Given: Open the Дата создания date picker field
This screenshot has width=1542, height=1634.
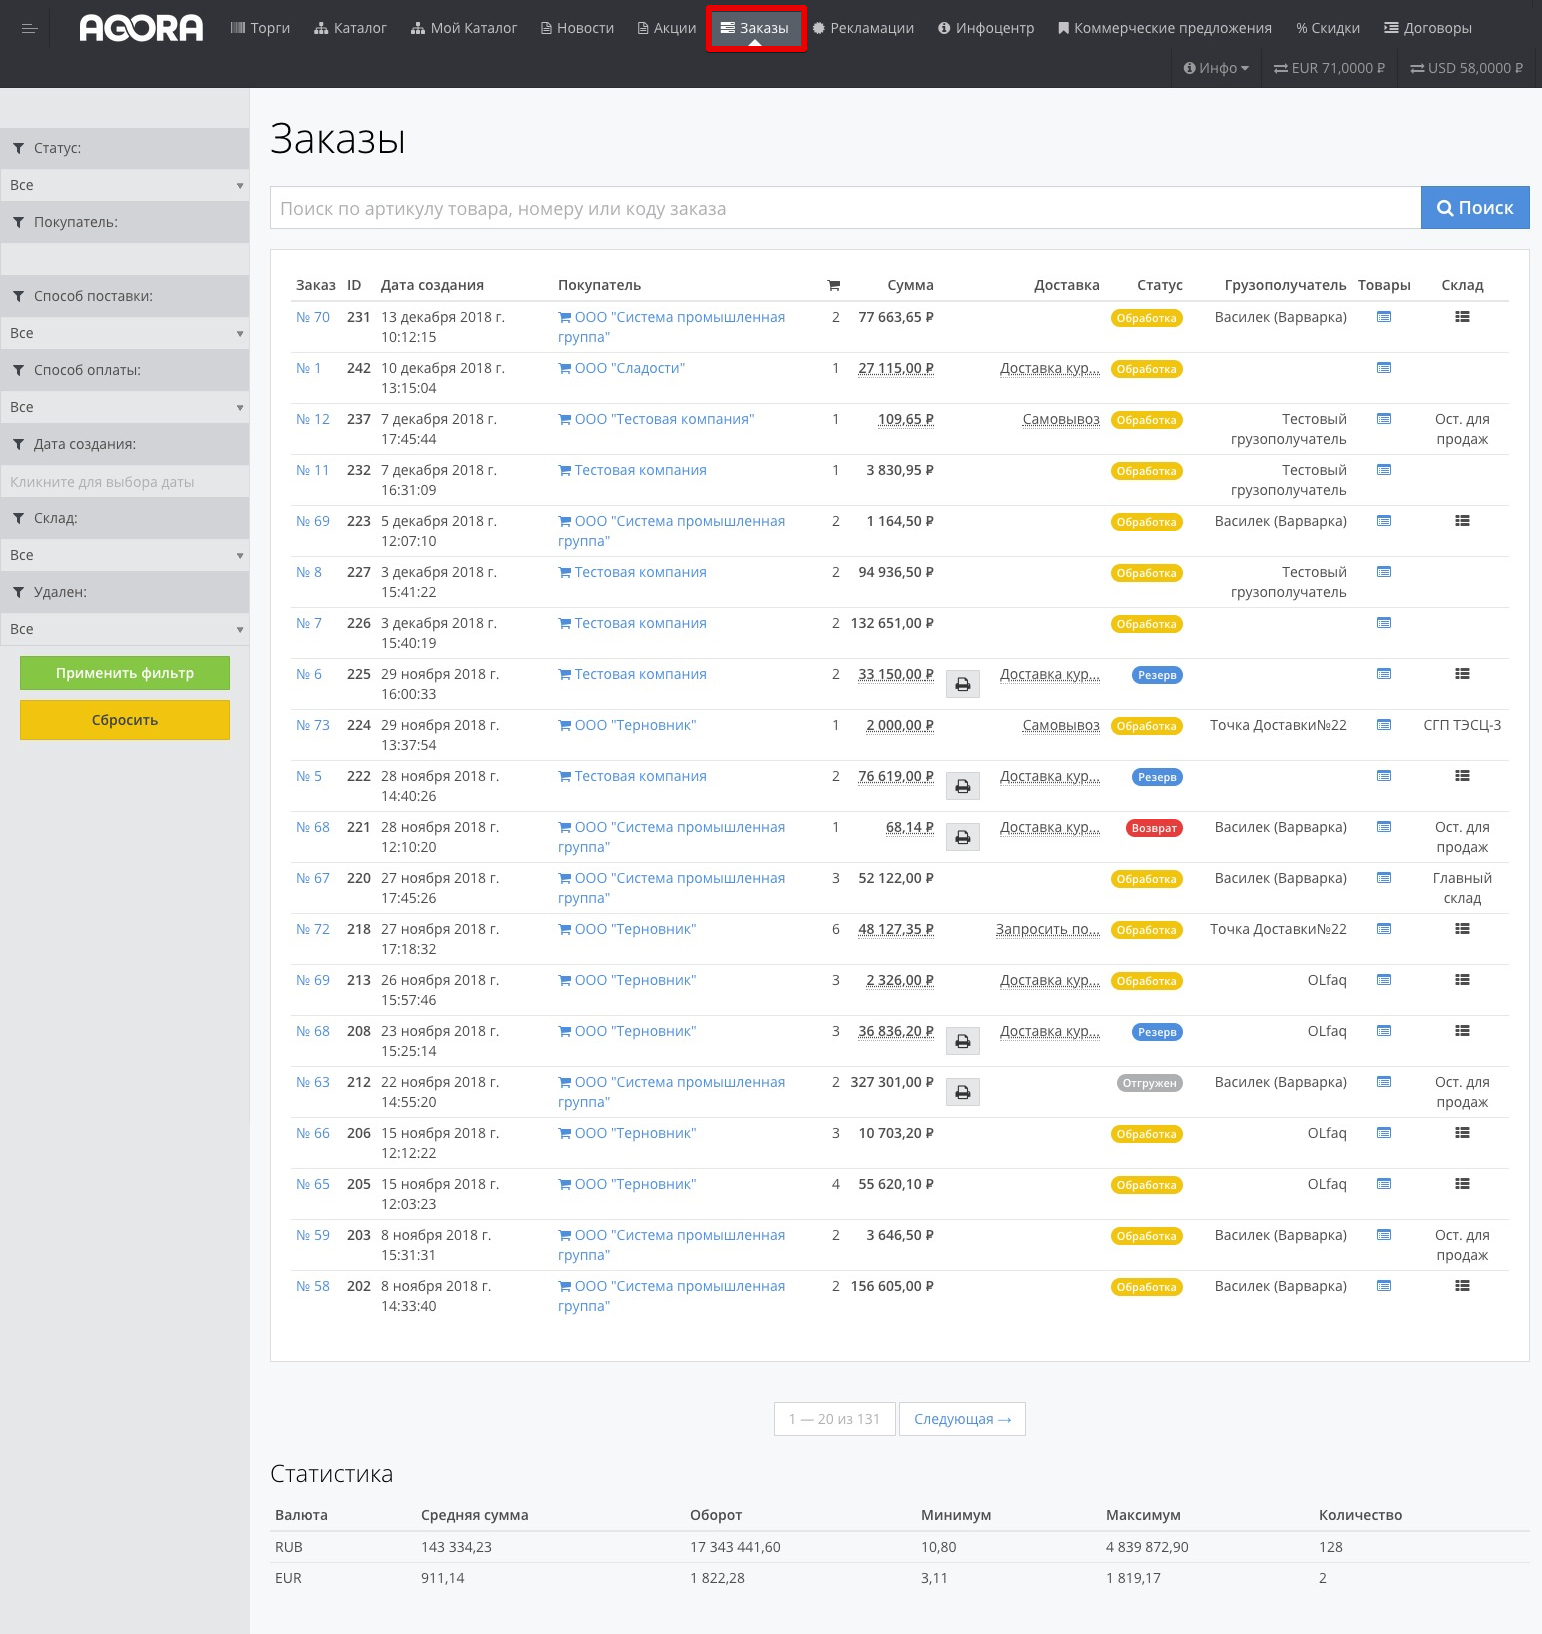Looking at the screenshot, I should 125,481.
